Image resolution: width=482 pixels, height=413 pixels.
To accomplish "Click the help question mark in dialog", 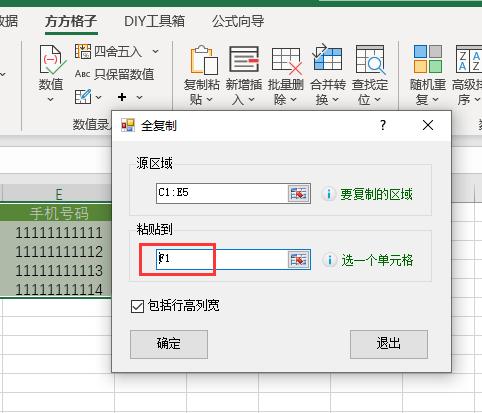I will pos(383,125).
